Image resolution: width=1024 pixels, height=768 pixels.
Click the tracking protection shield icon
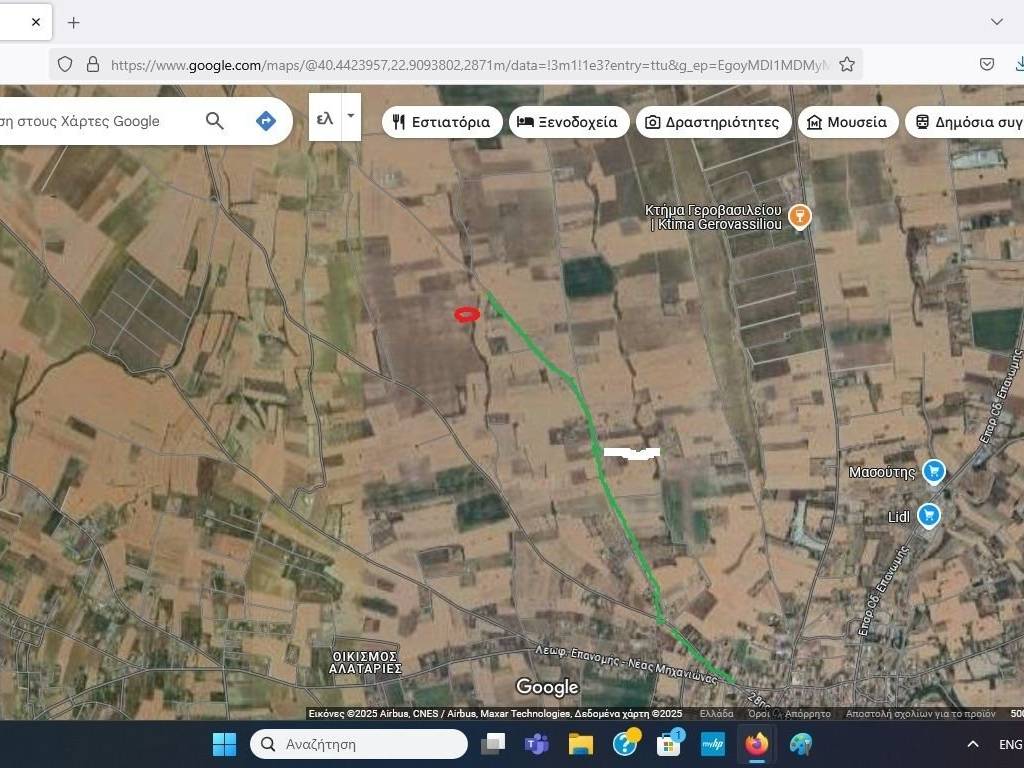coord(65,64)
